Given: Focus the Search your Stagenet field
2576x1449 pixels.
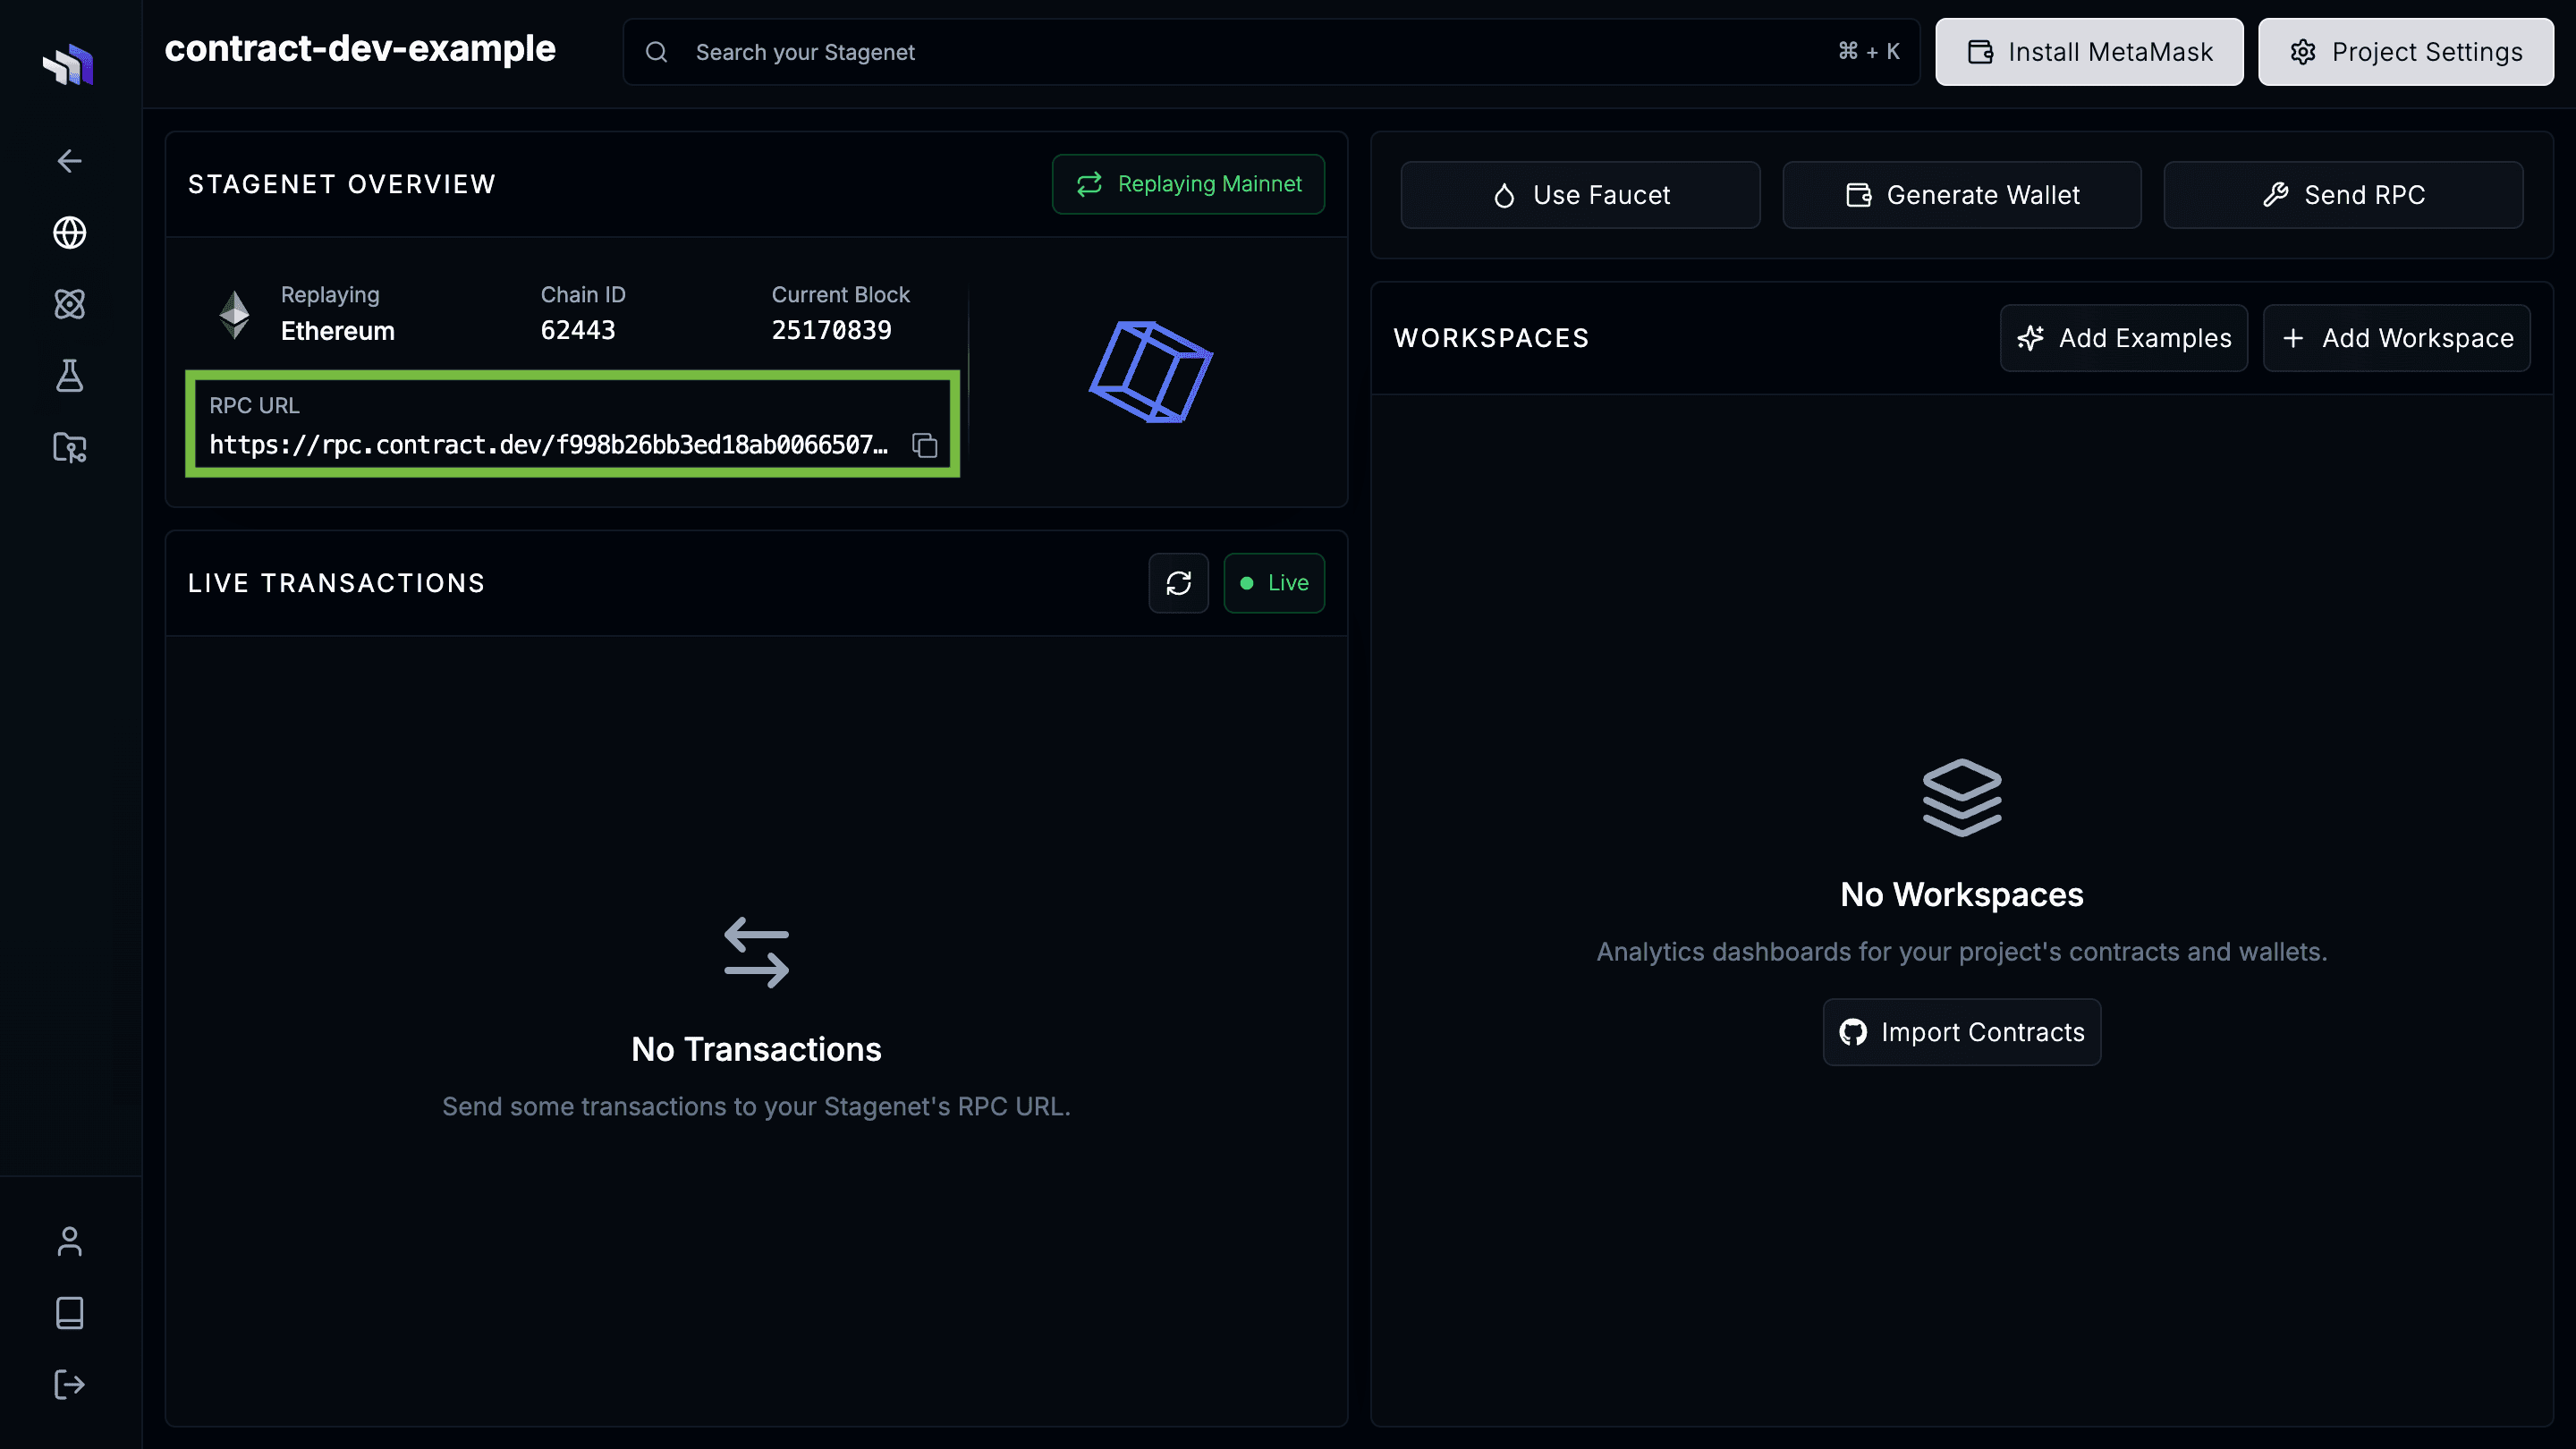Looking at the screenshot, I should point(1270,52).
